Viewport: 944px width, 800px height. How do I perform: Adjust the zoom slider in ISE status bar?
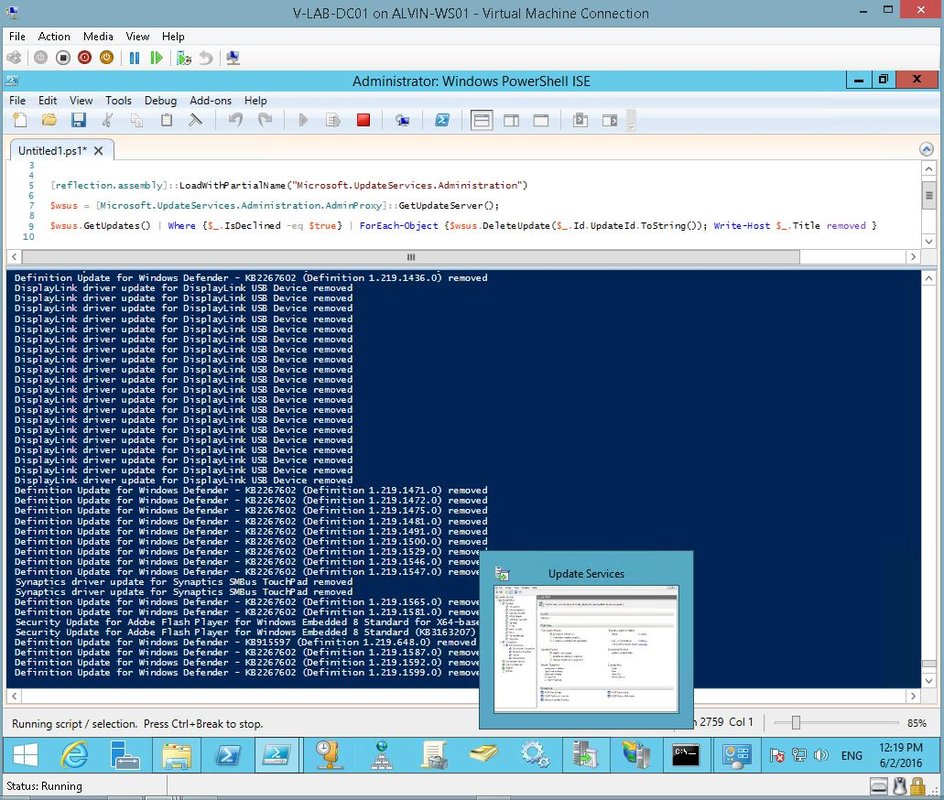(x=797, y=722)
